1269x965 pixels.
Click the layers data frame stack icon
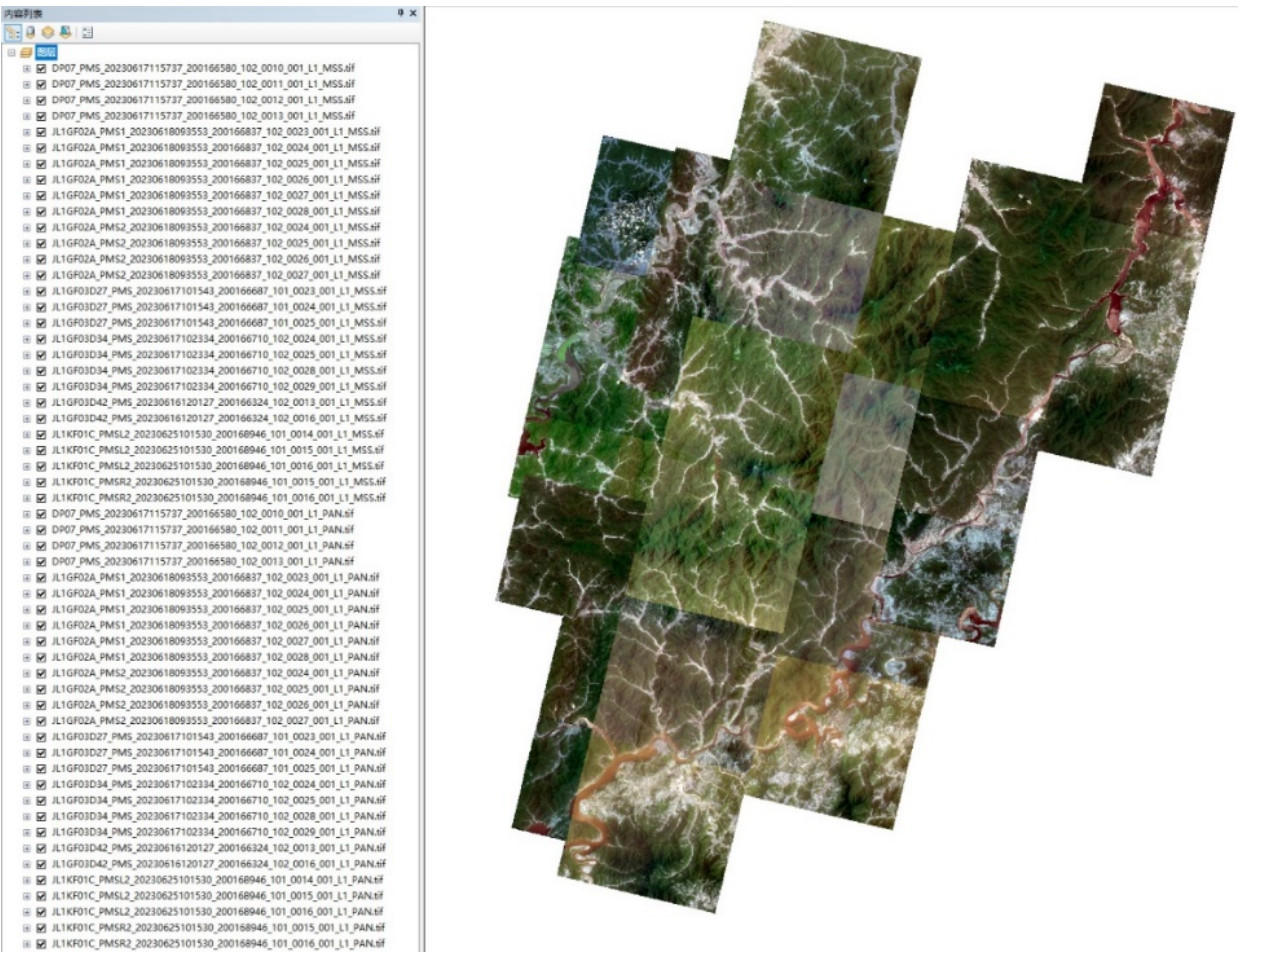tap(26, 52)
